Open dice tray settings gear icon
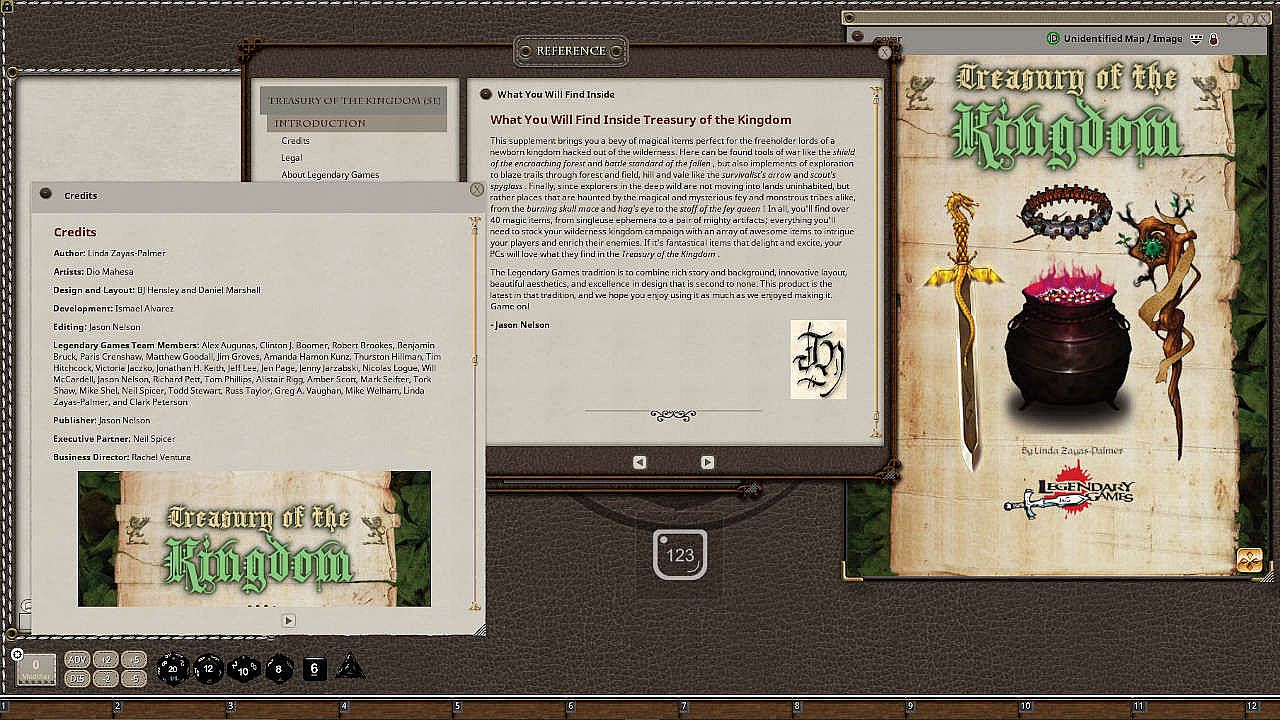The width and height of the screenshot is (1280, 720). pyautogui.click(x=17, y=654)
